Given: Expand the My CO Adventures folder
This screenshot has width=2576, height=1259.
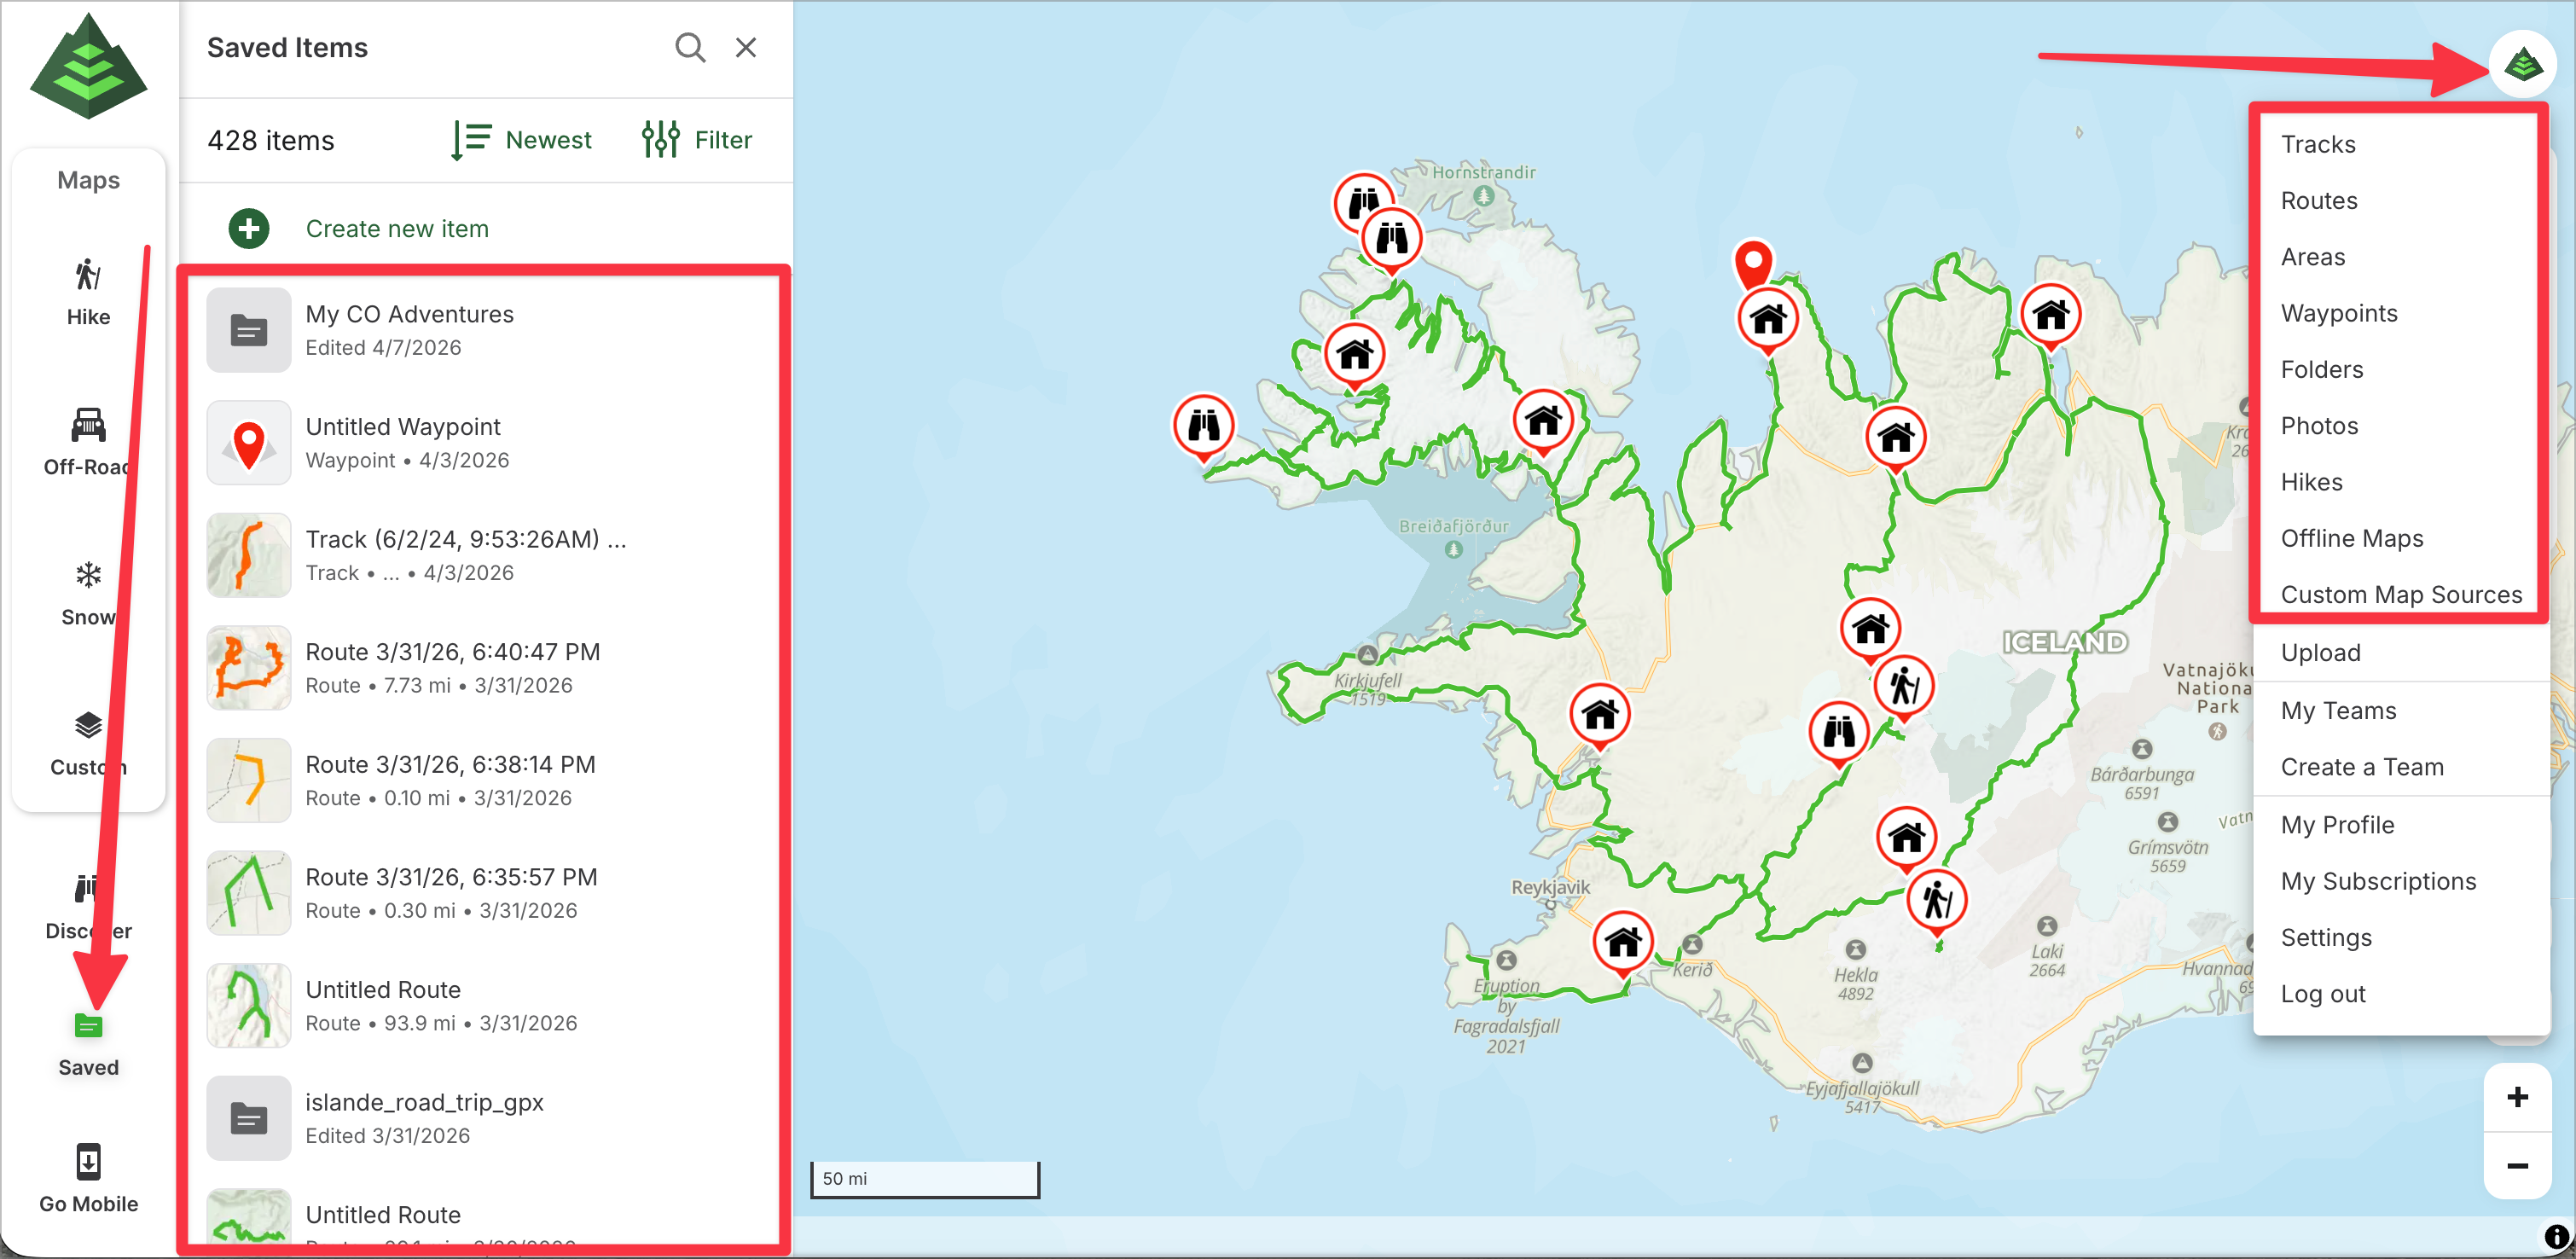Looking at the screenshot, I should 409,329.
